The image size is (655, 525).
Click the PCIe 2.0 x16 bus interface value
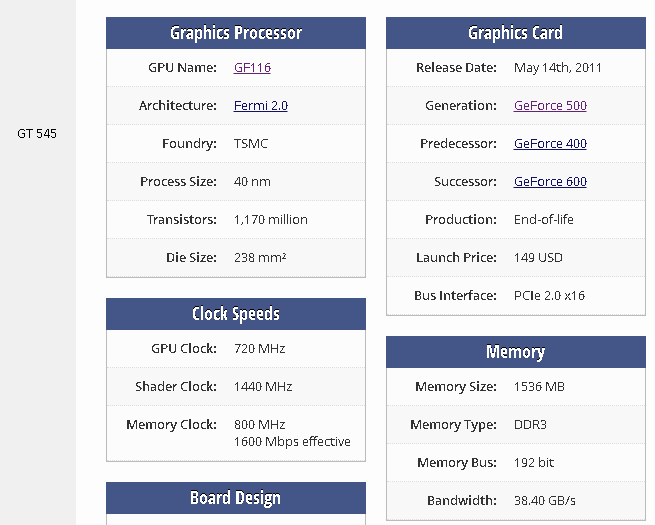point(549,296)
